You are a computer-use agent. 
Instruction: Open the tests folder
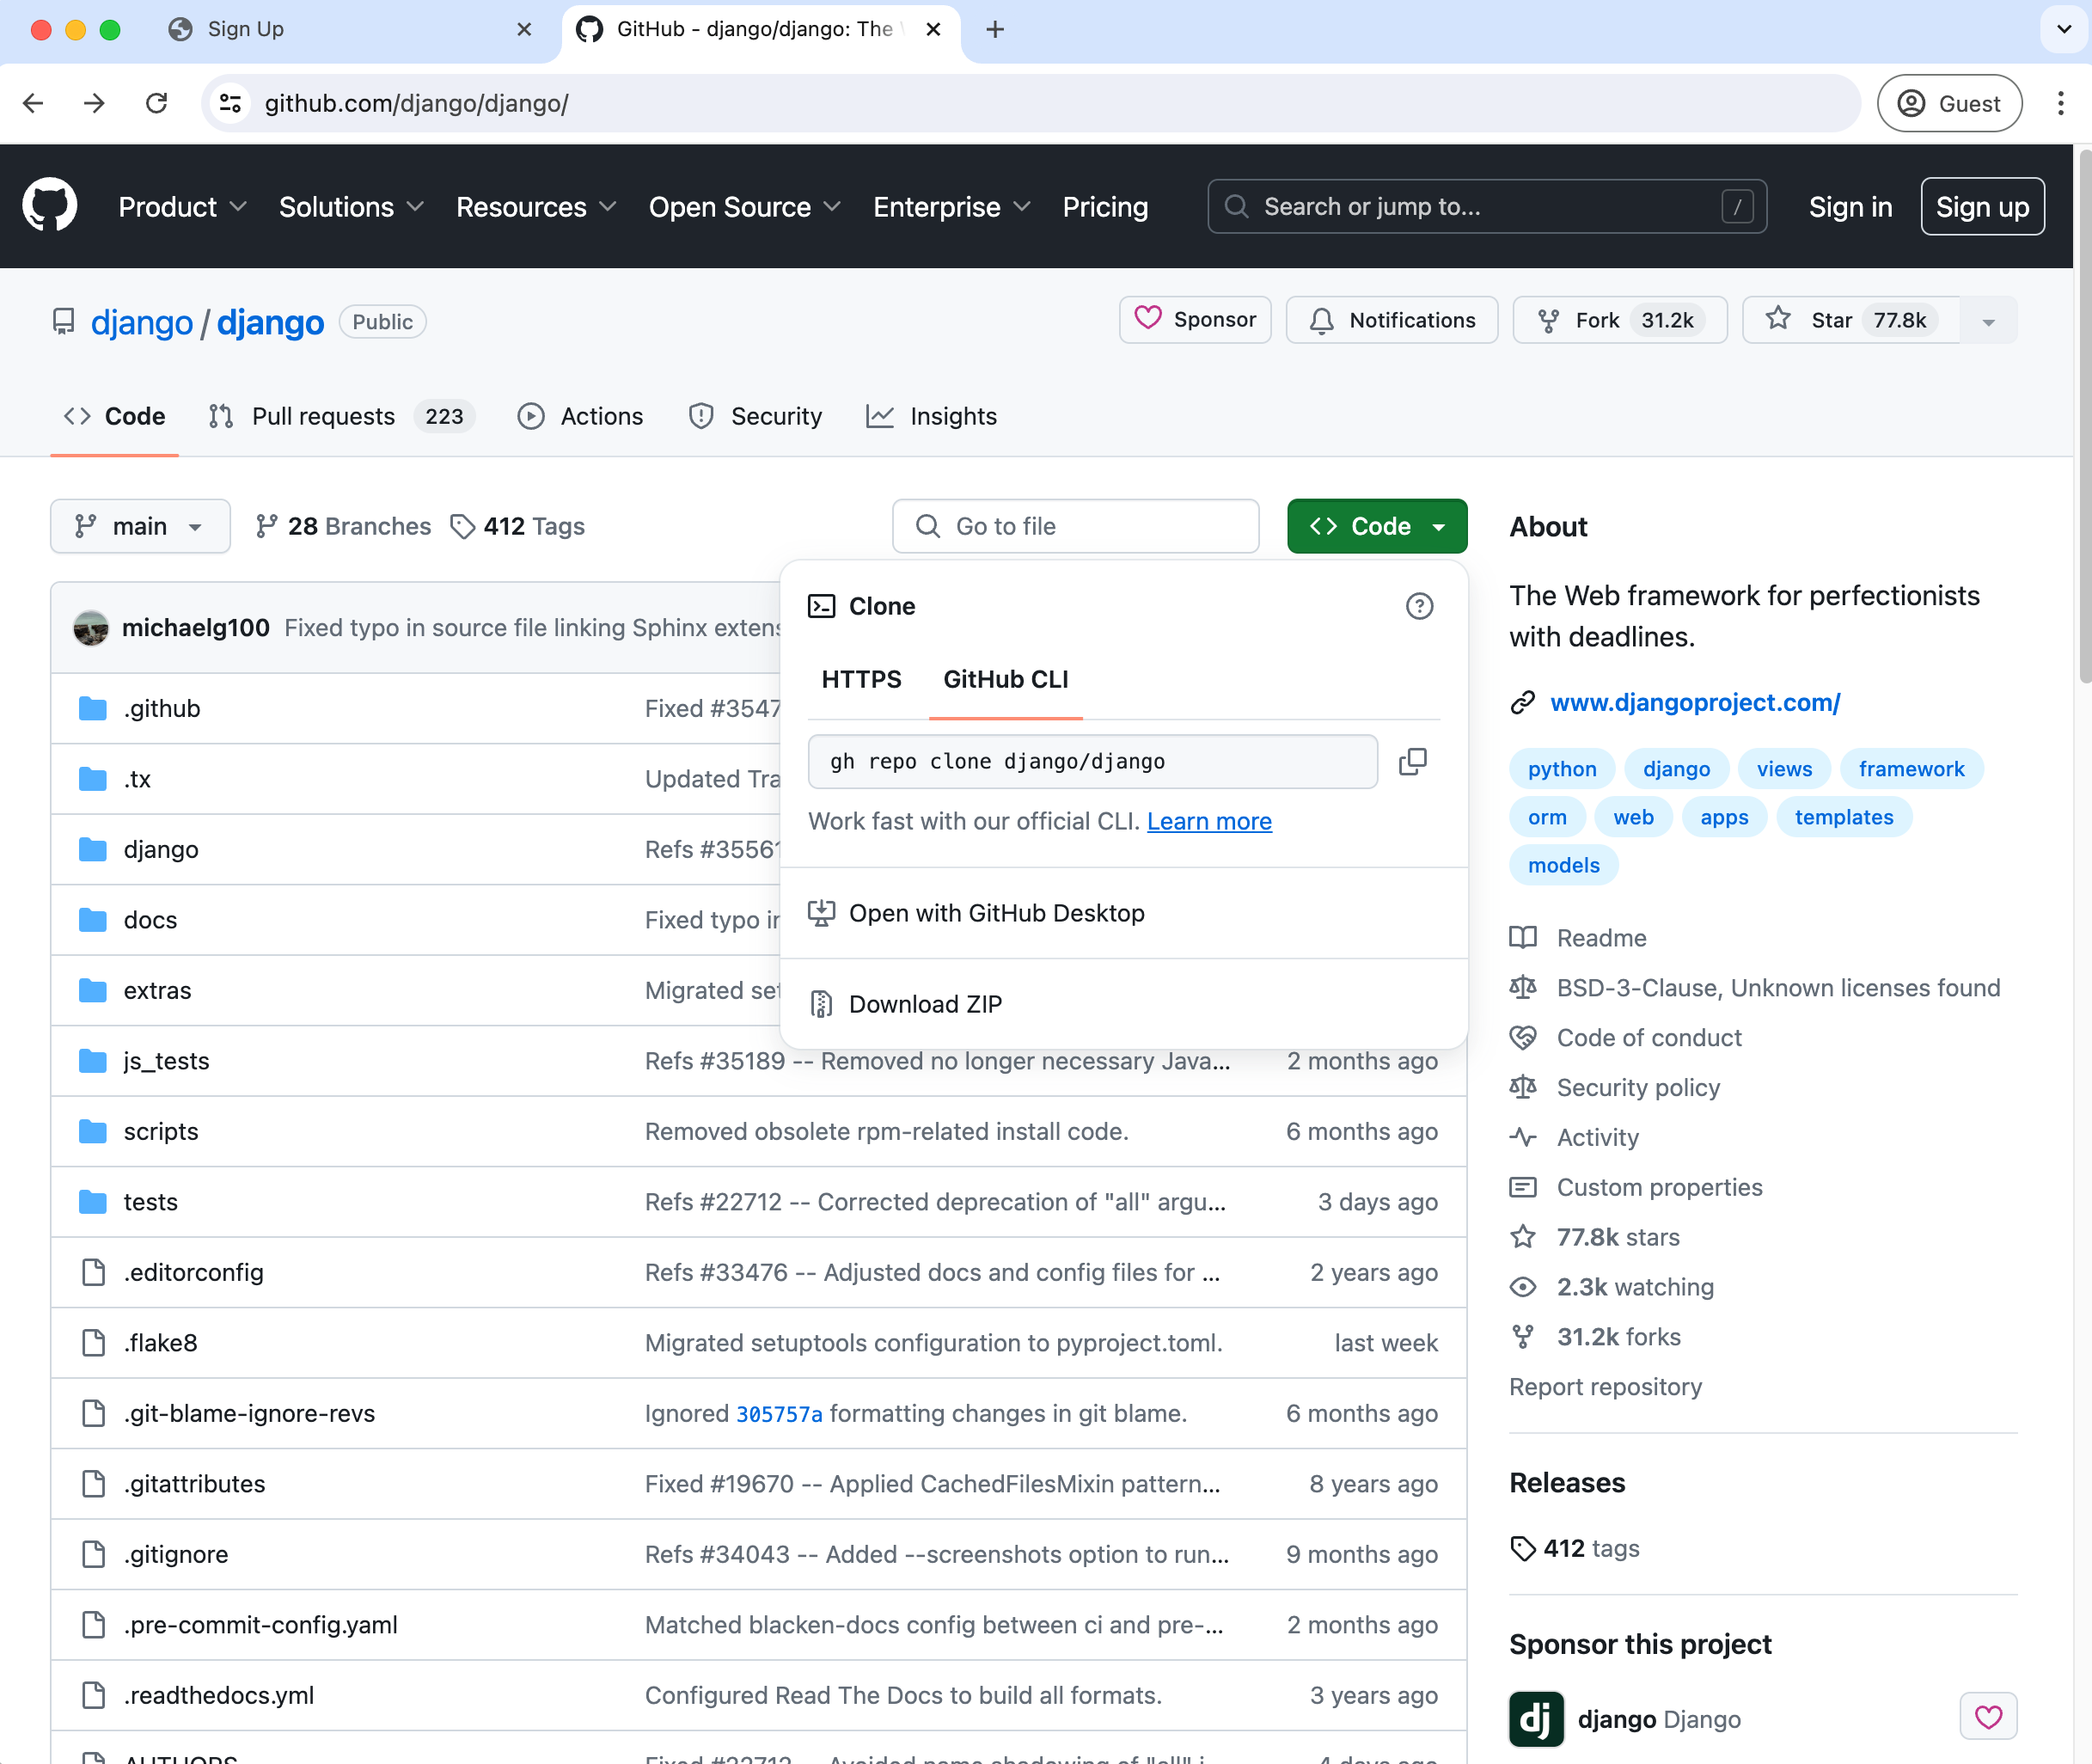(x=150, y=1202)
